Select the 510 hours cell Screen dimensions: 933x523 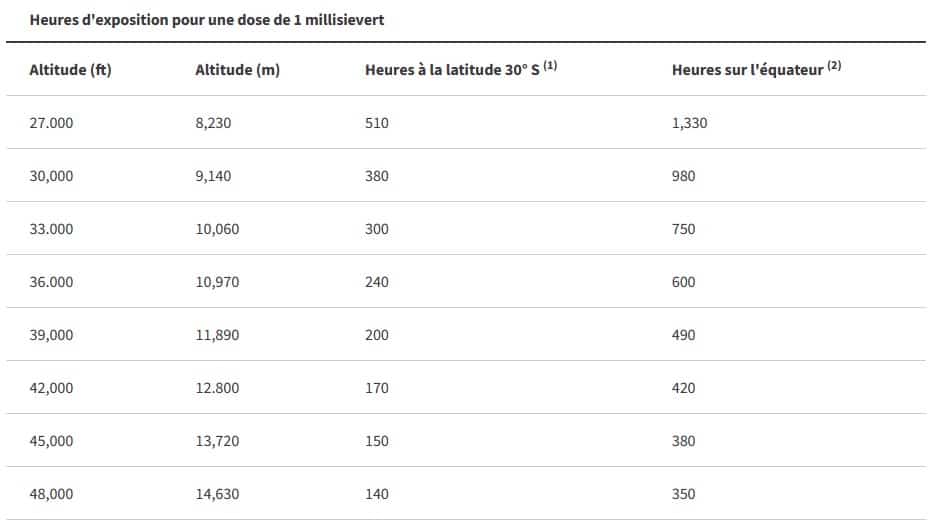click(x=377, y=123)
